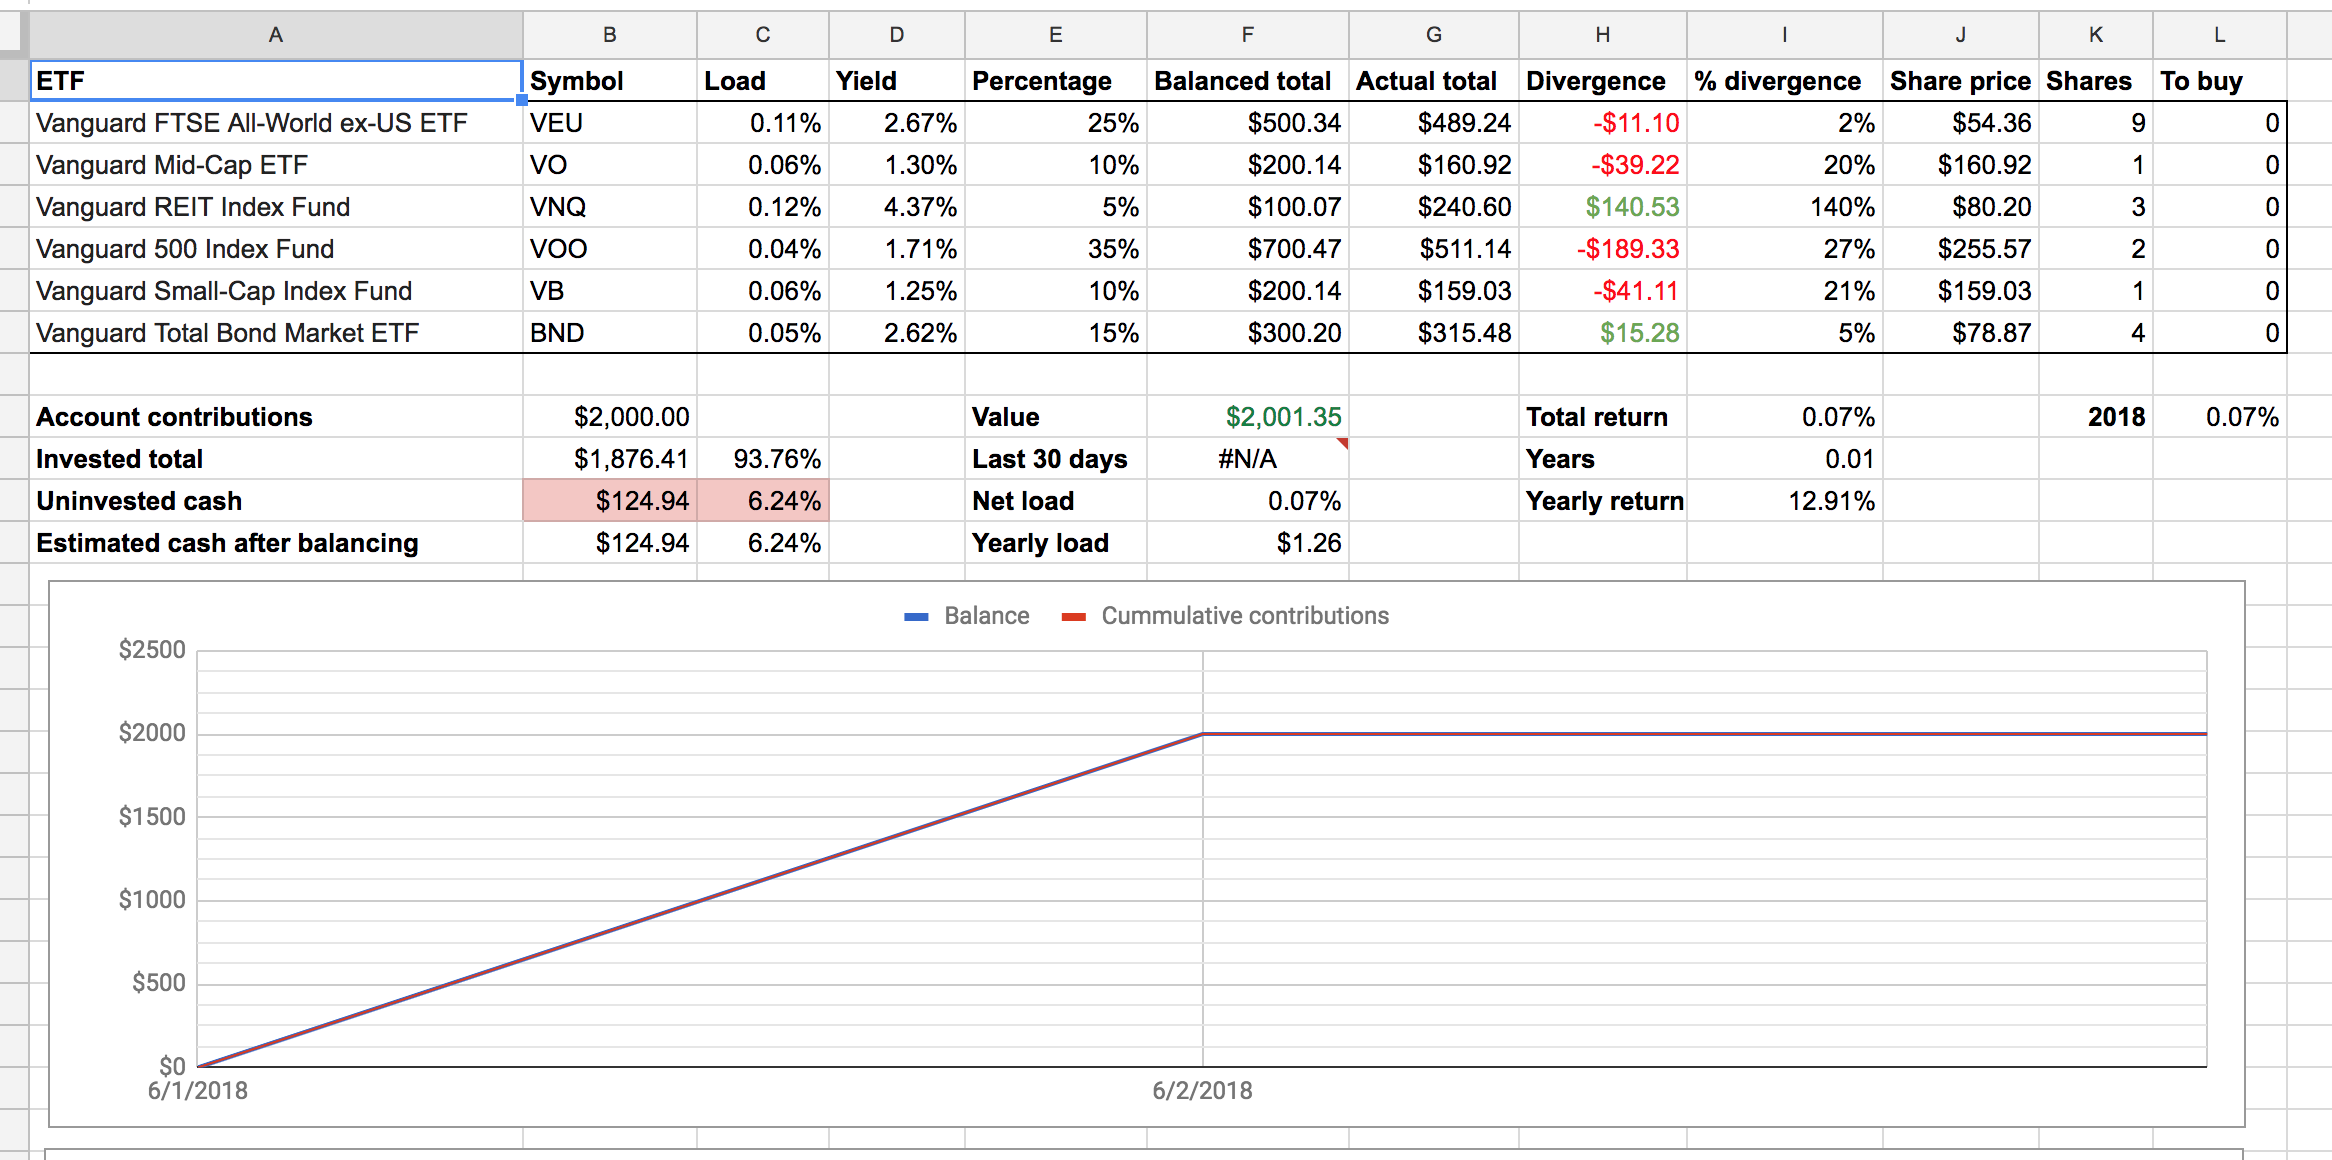
Task: Click the blue Balance legend marker
Action: [916, 617]
